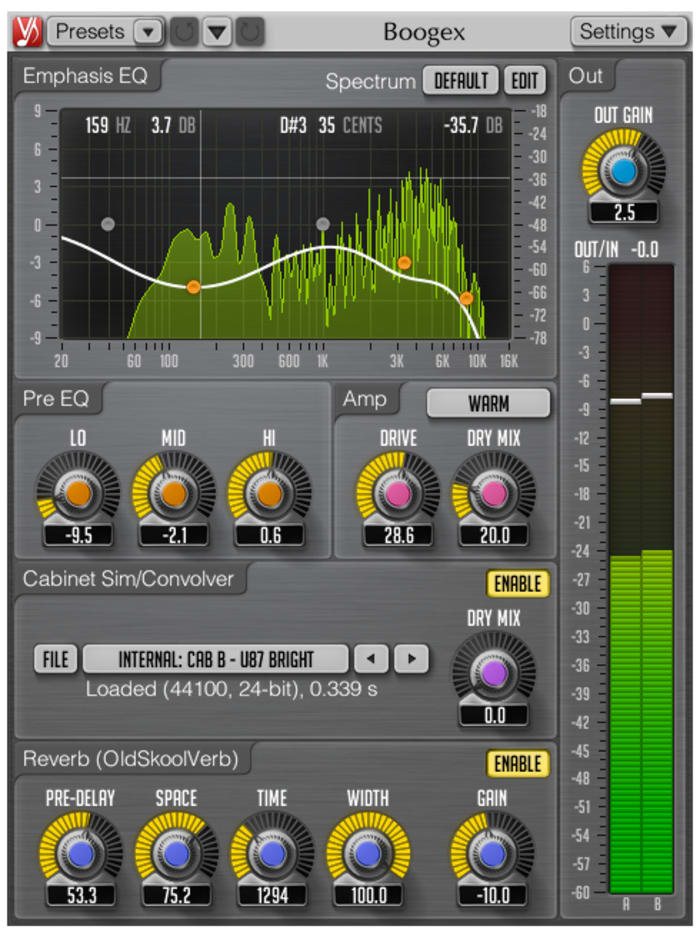Screen dimensions: 700x936
Task: Open the Presets menu
Action: (x=90, y=31)
